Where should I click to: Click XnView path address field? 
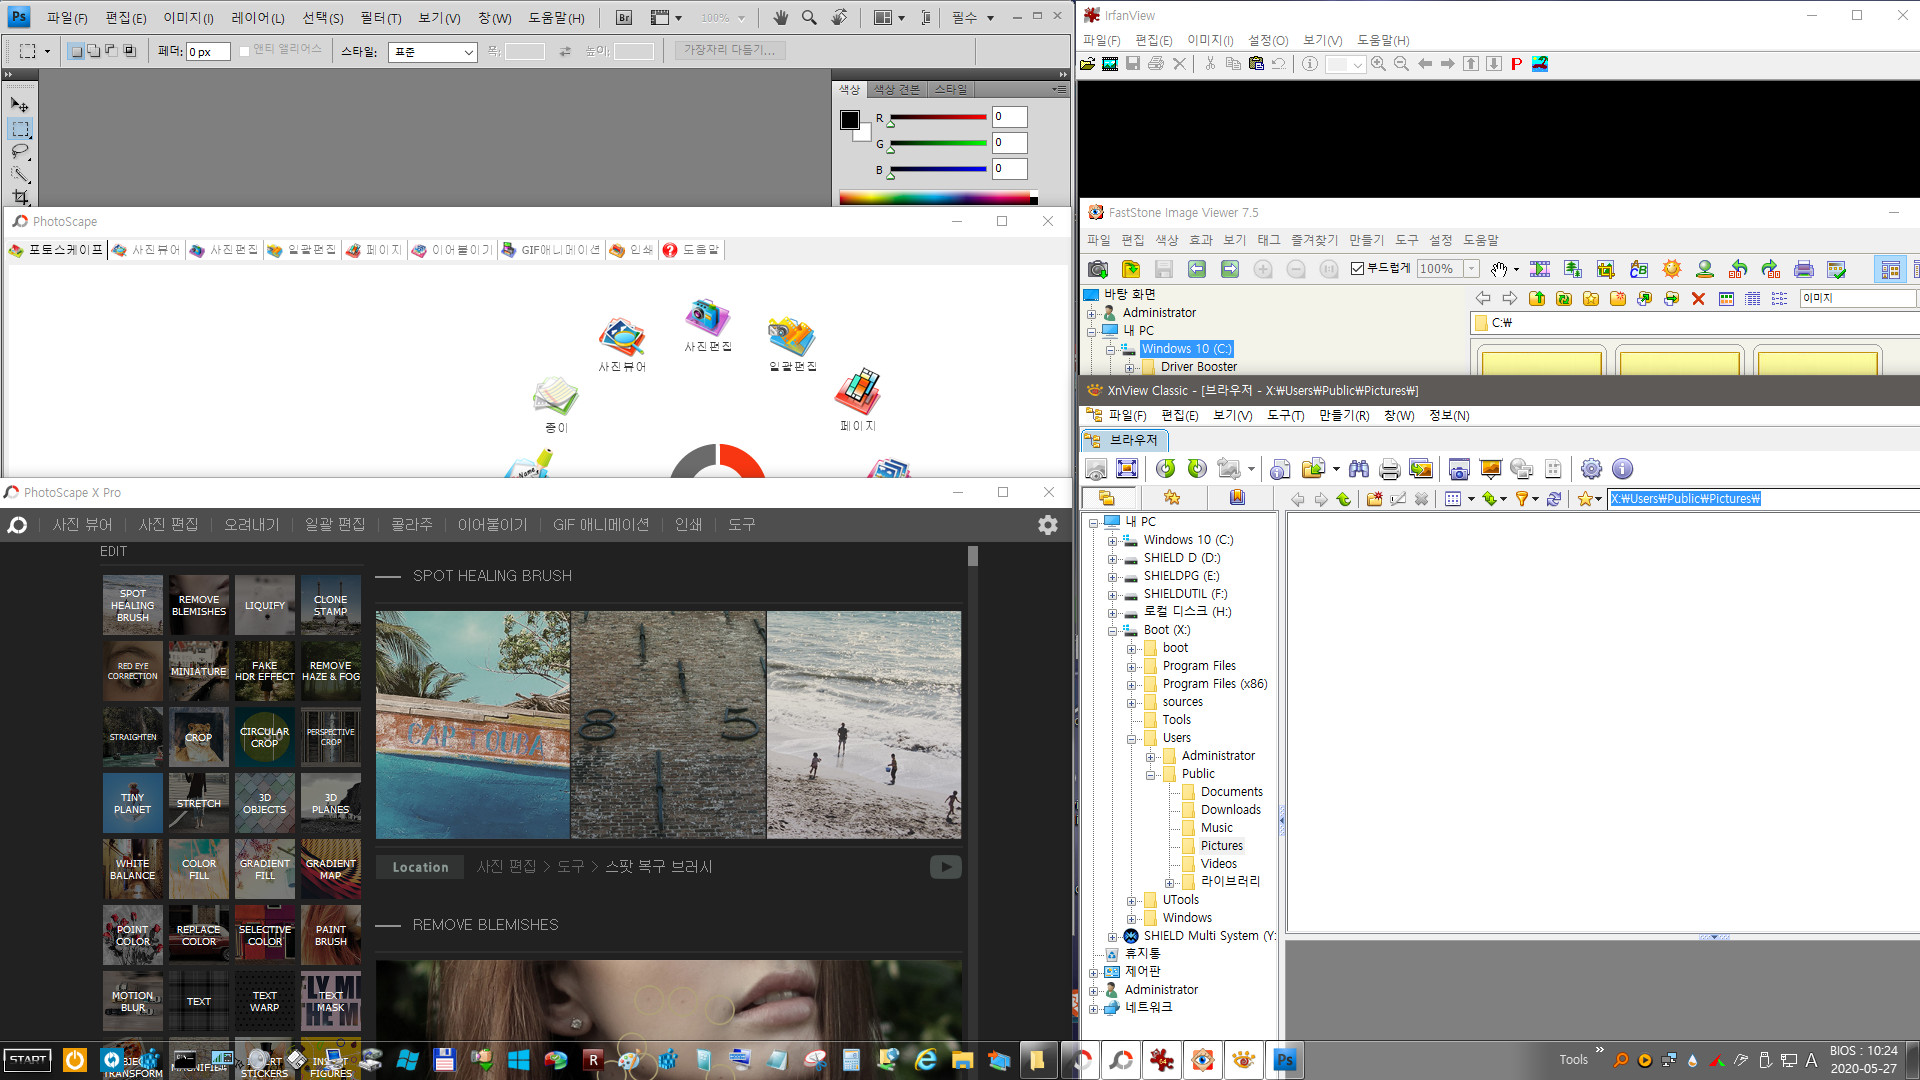pyautogui.click(x=1764, y=499)
